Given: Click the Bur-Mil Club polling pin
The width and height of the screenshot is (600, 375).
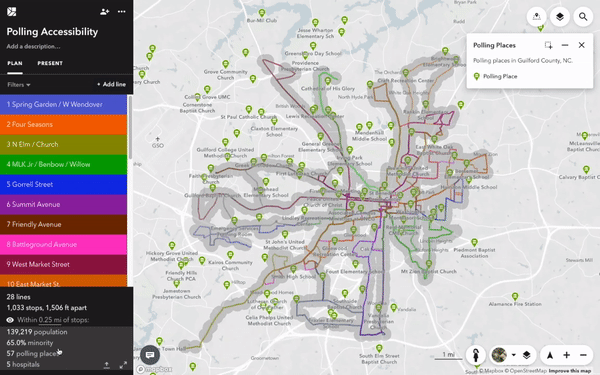Looking at the screenshot, I should tap(262, 13).
